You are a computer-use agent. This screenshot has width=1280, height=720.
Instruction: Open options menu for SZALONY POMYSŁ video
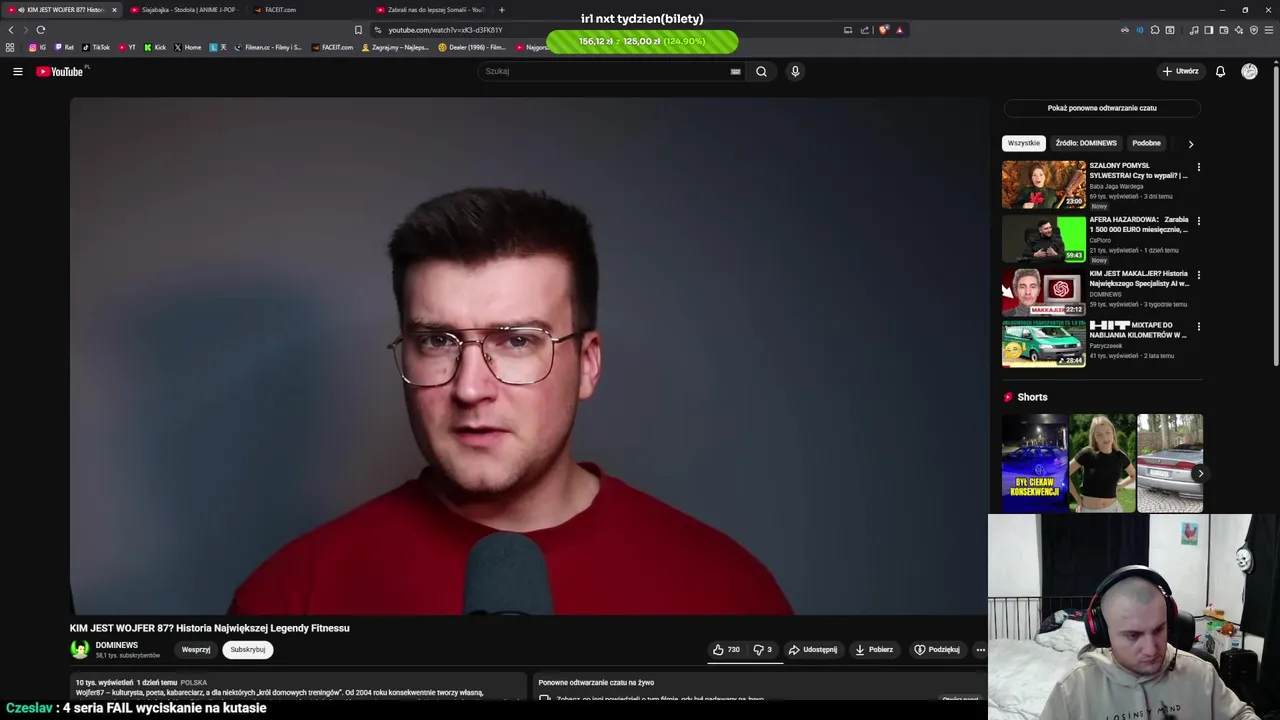[1198, 167]
